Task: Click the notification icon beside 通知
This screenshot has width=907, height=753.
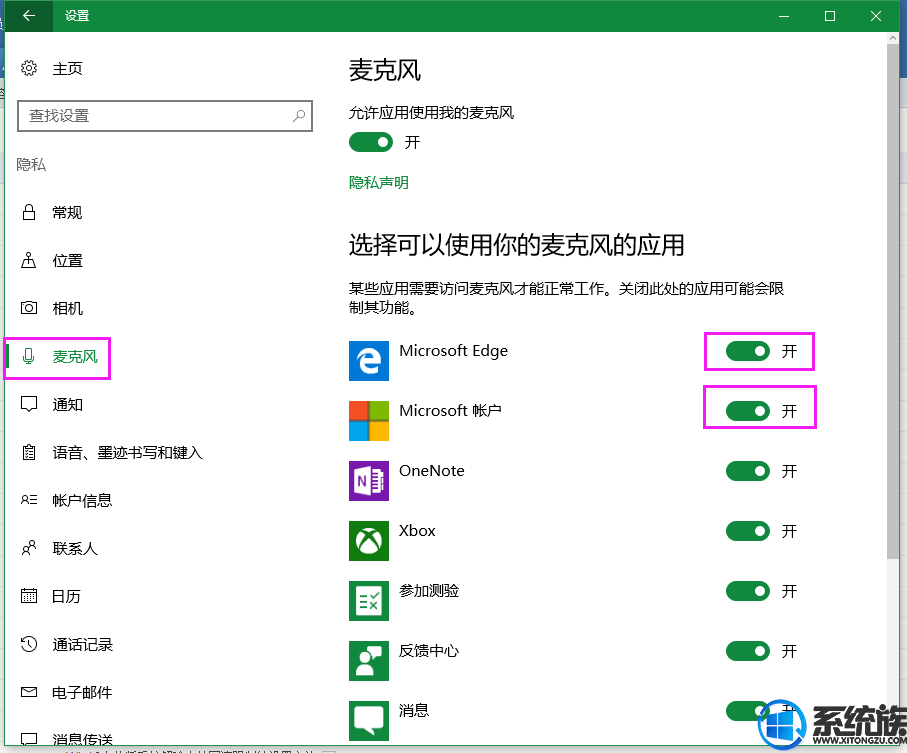Action: [29, 404]
